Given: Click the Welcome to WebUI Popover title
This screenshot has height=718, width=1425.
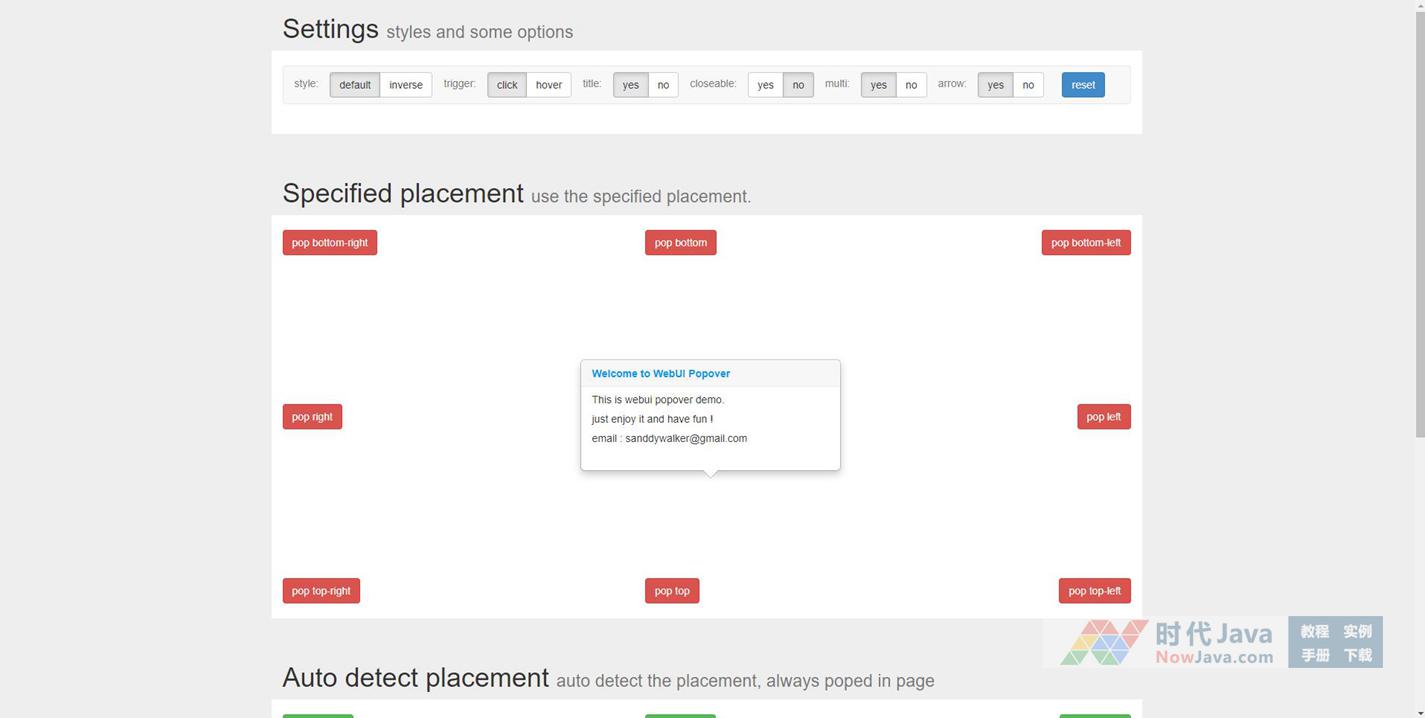Looking at the screenshot, I should coord(661,374).
